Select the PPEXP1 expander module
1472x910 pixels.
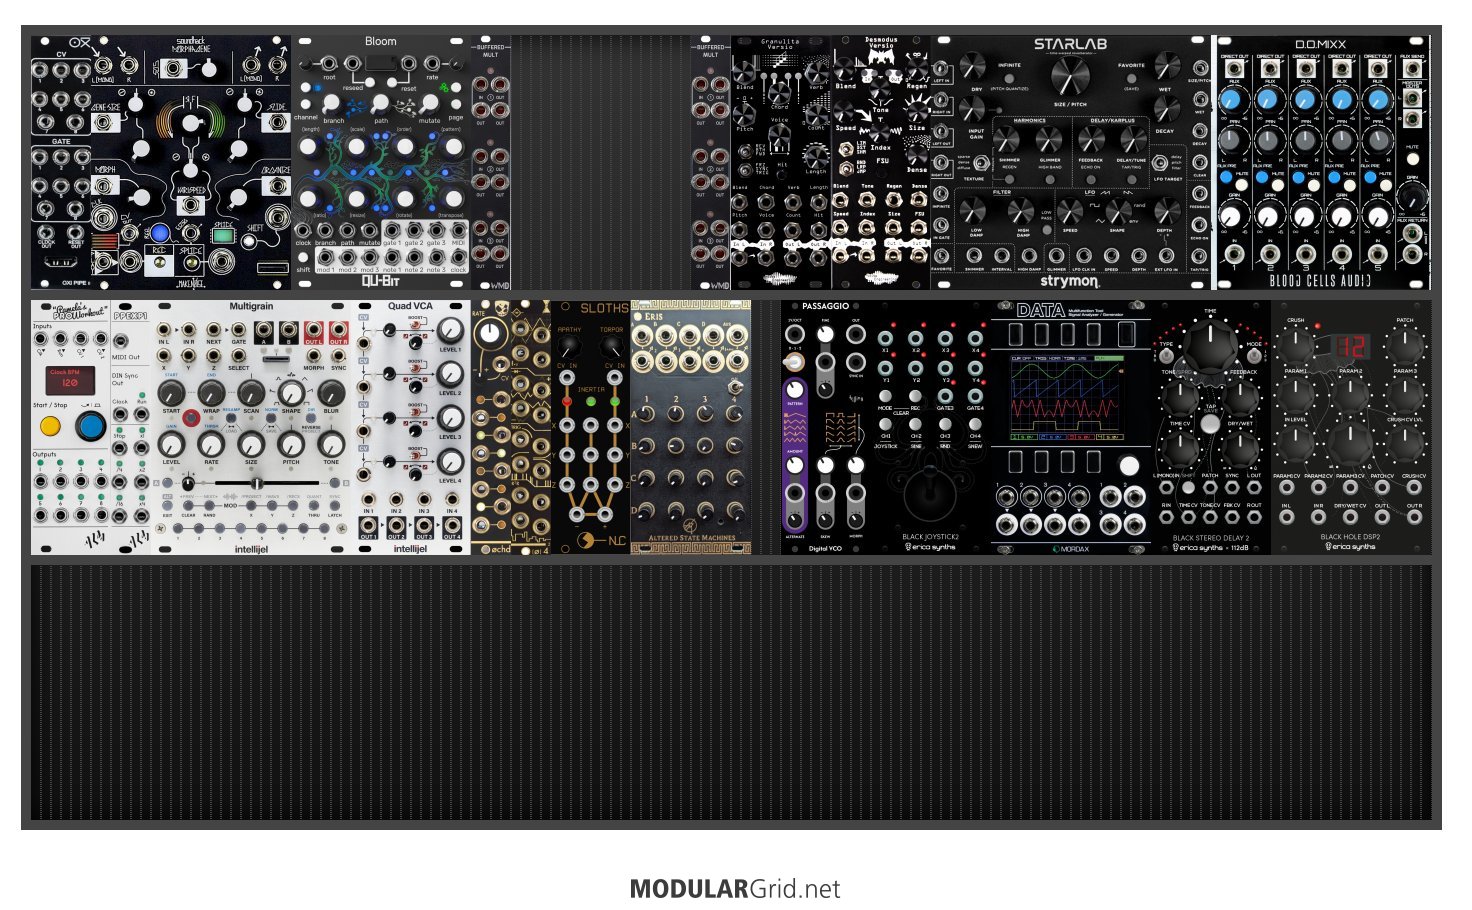point(131,427)
